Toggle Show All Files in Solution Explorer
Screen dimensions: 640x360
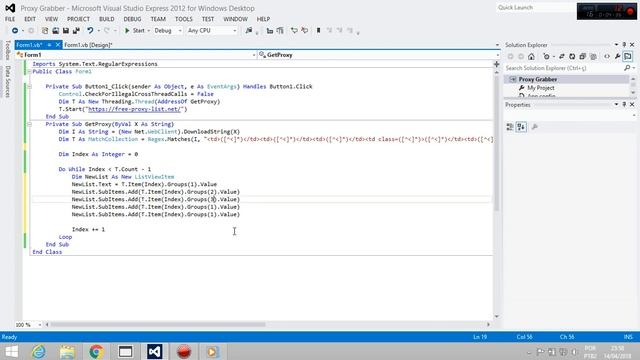(593, 57)
